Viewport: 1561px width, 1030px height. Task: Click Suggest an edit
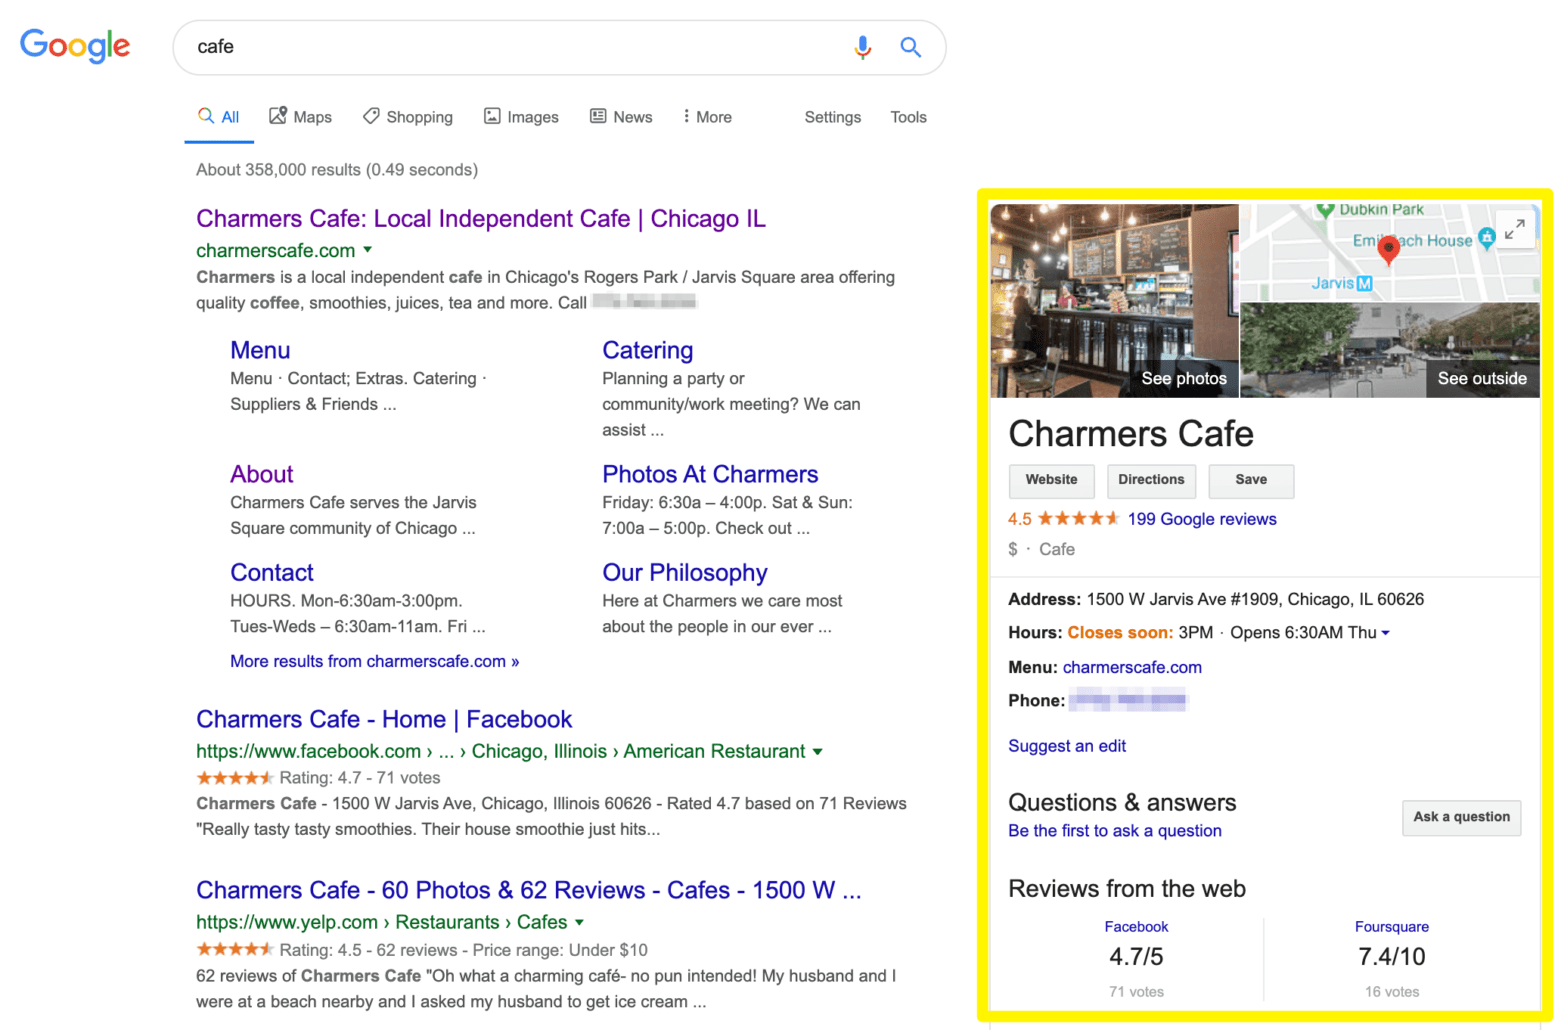pyautogui.click(x=1067, y=745)
